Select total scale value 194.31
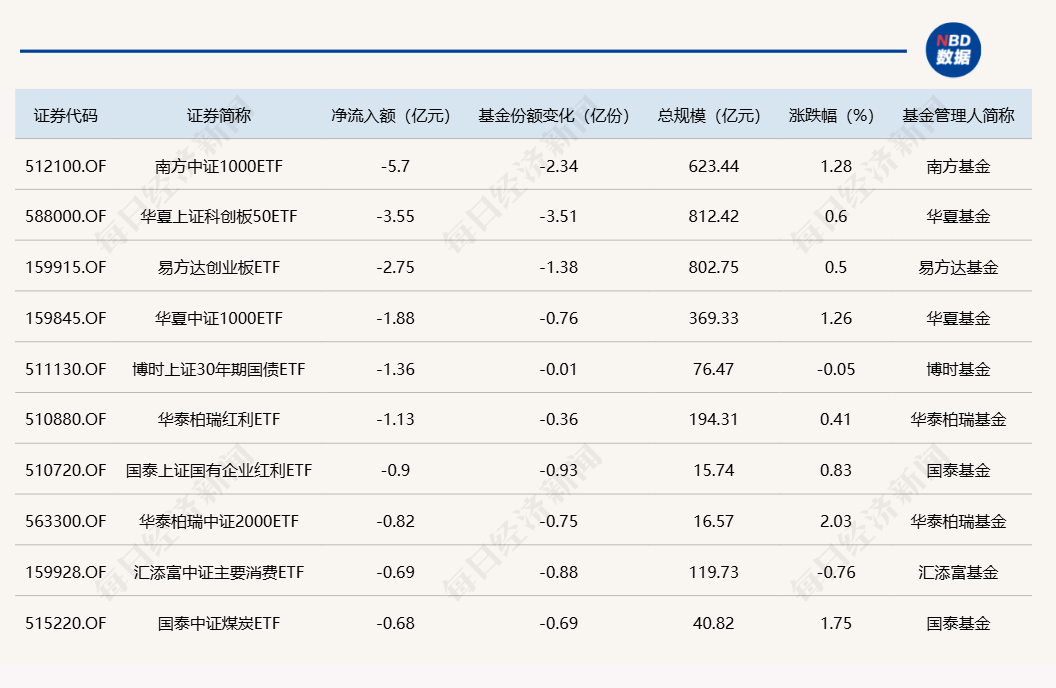Image resolution: width=1056 pixels, height=688 pixels. click(x=714, y=419)
